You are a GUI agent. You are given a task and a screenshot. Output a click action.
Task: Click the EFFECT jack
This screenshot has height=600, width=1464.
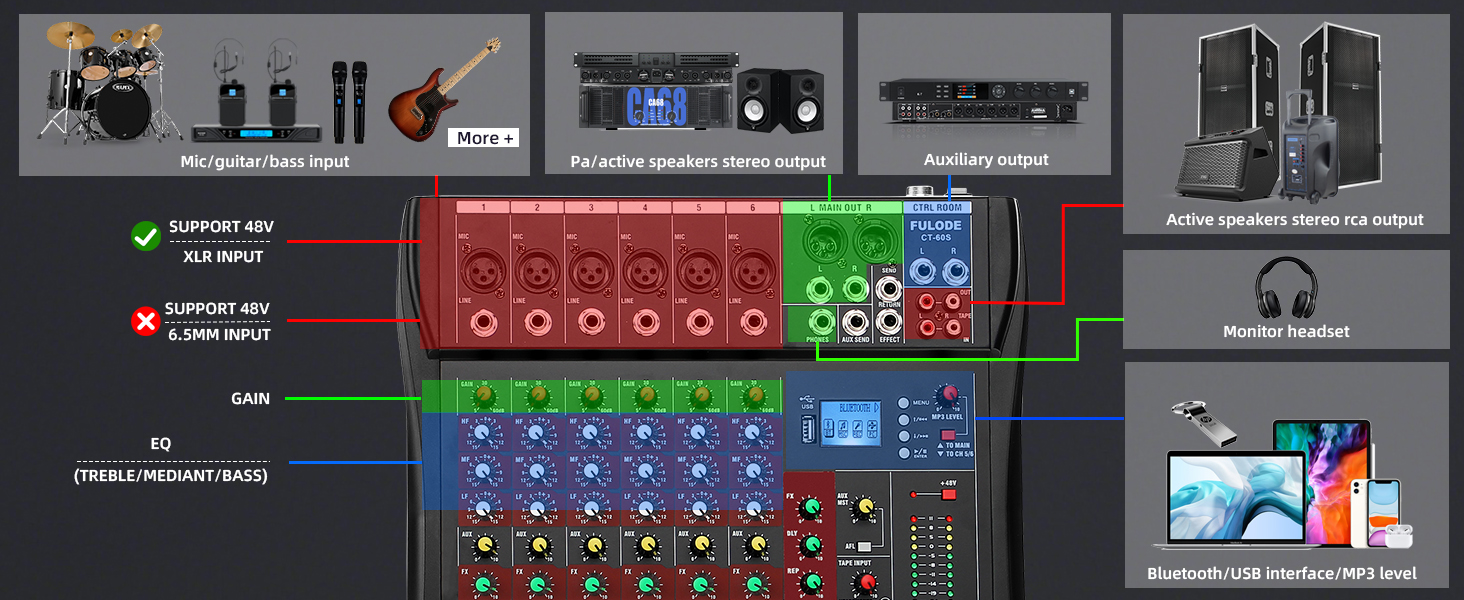[x=889, y=322]
